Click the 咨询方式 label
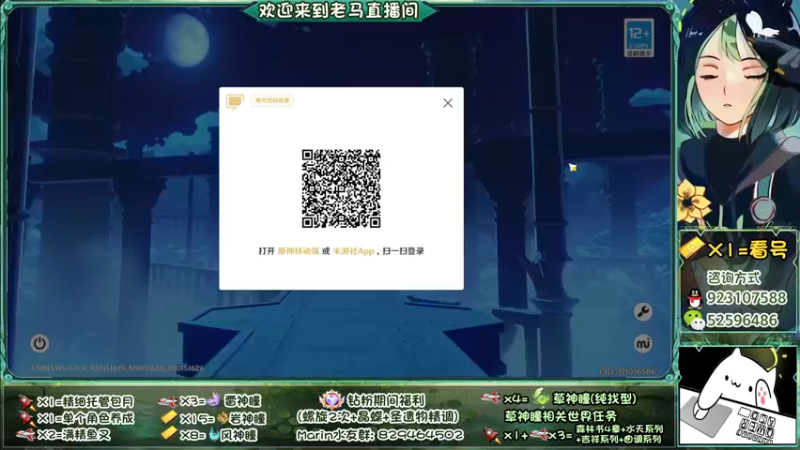The width and height of the screenshot is (800, 450). click(734, 278)
